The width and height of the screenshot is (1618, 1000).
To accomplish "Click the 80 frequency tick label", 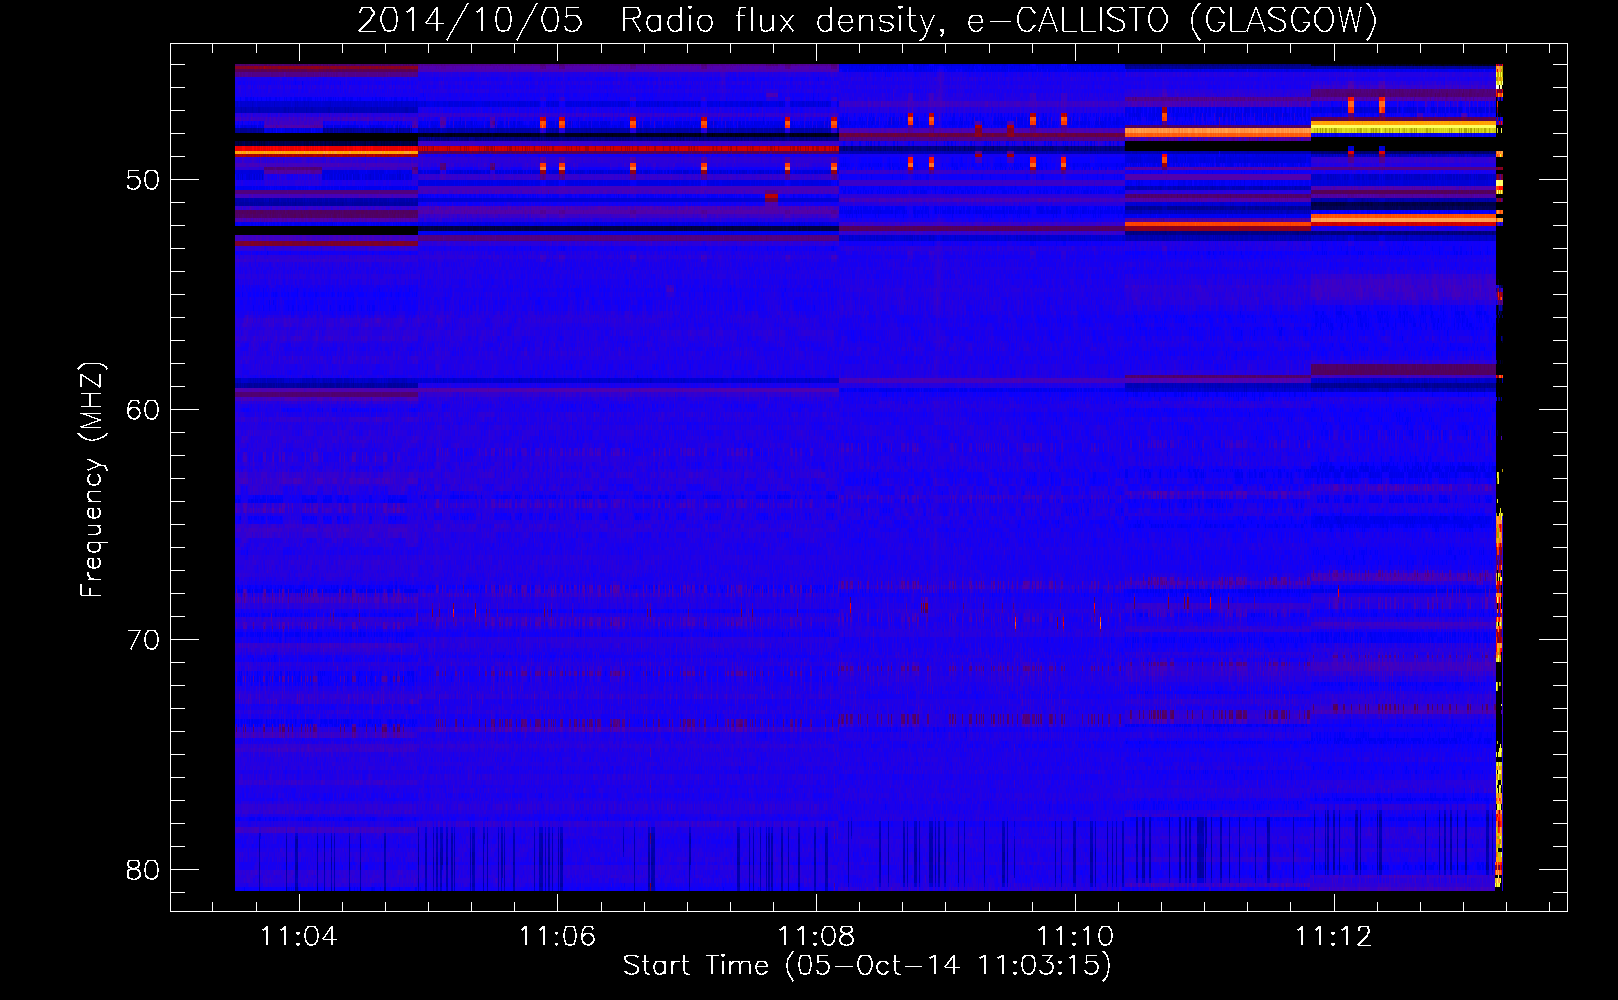I will [143, 870].
